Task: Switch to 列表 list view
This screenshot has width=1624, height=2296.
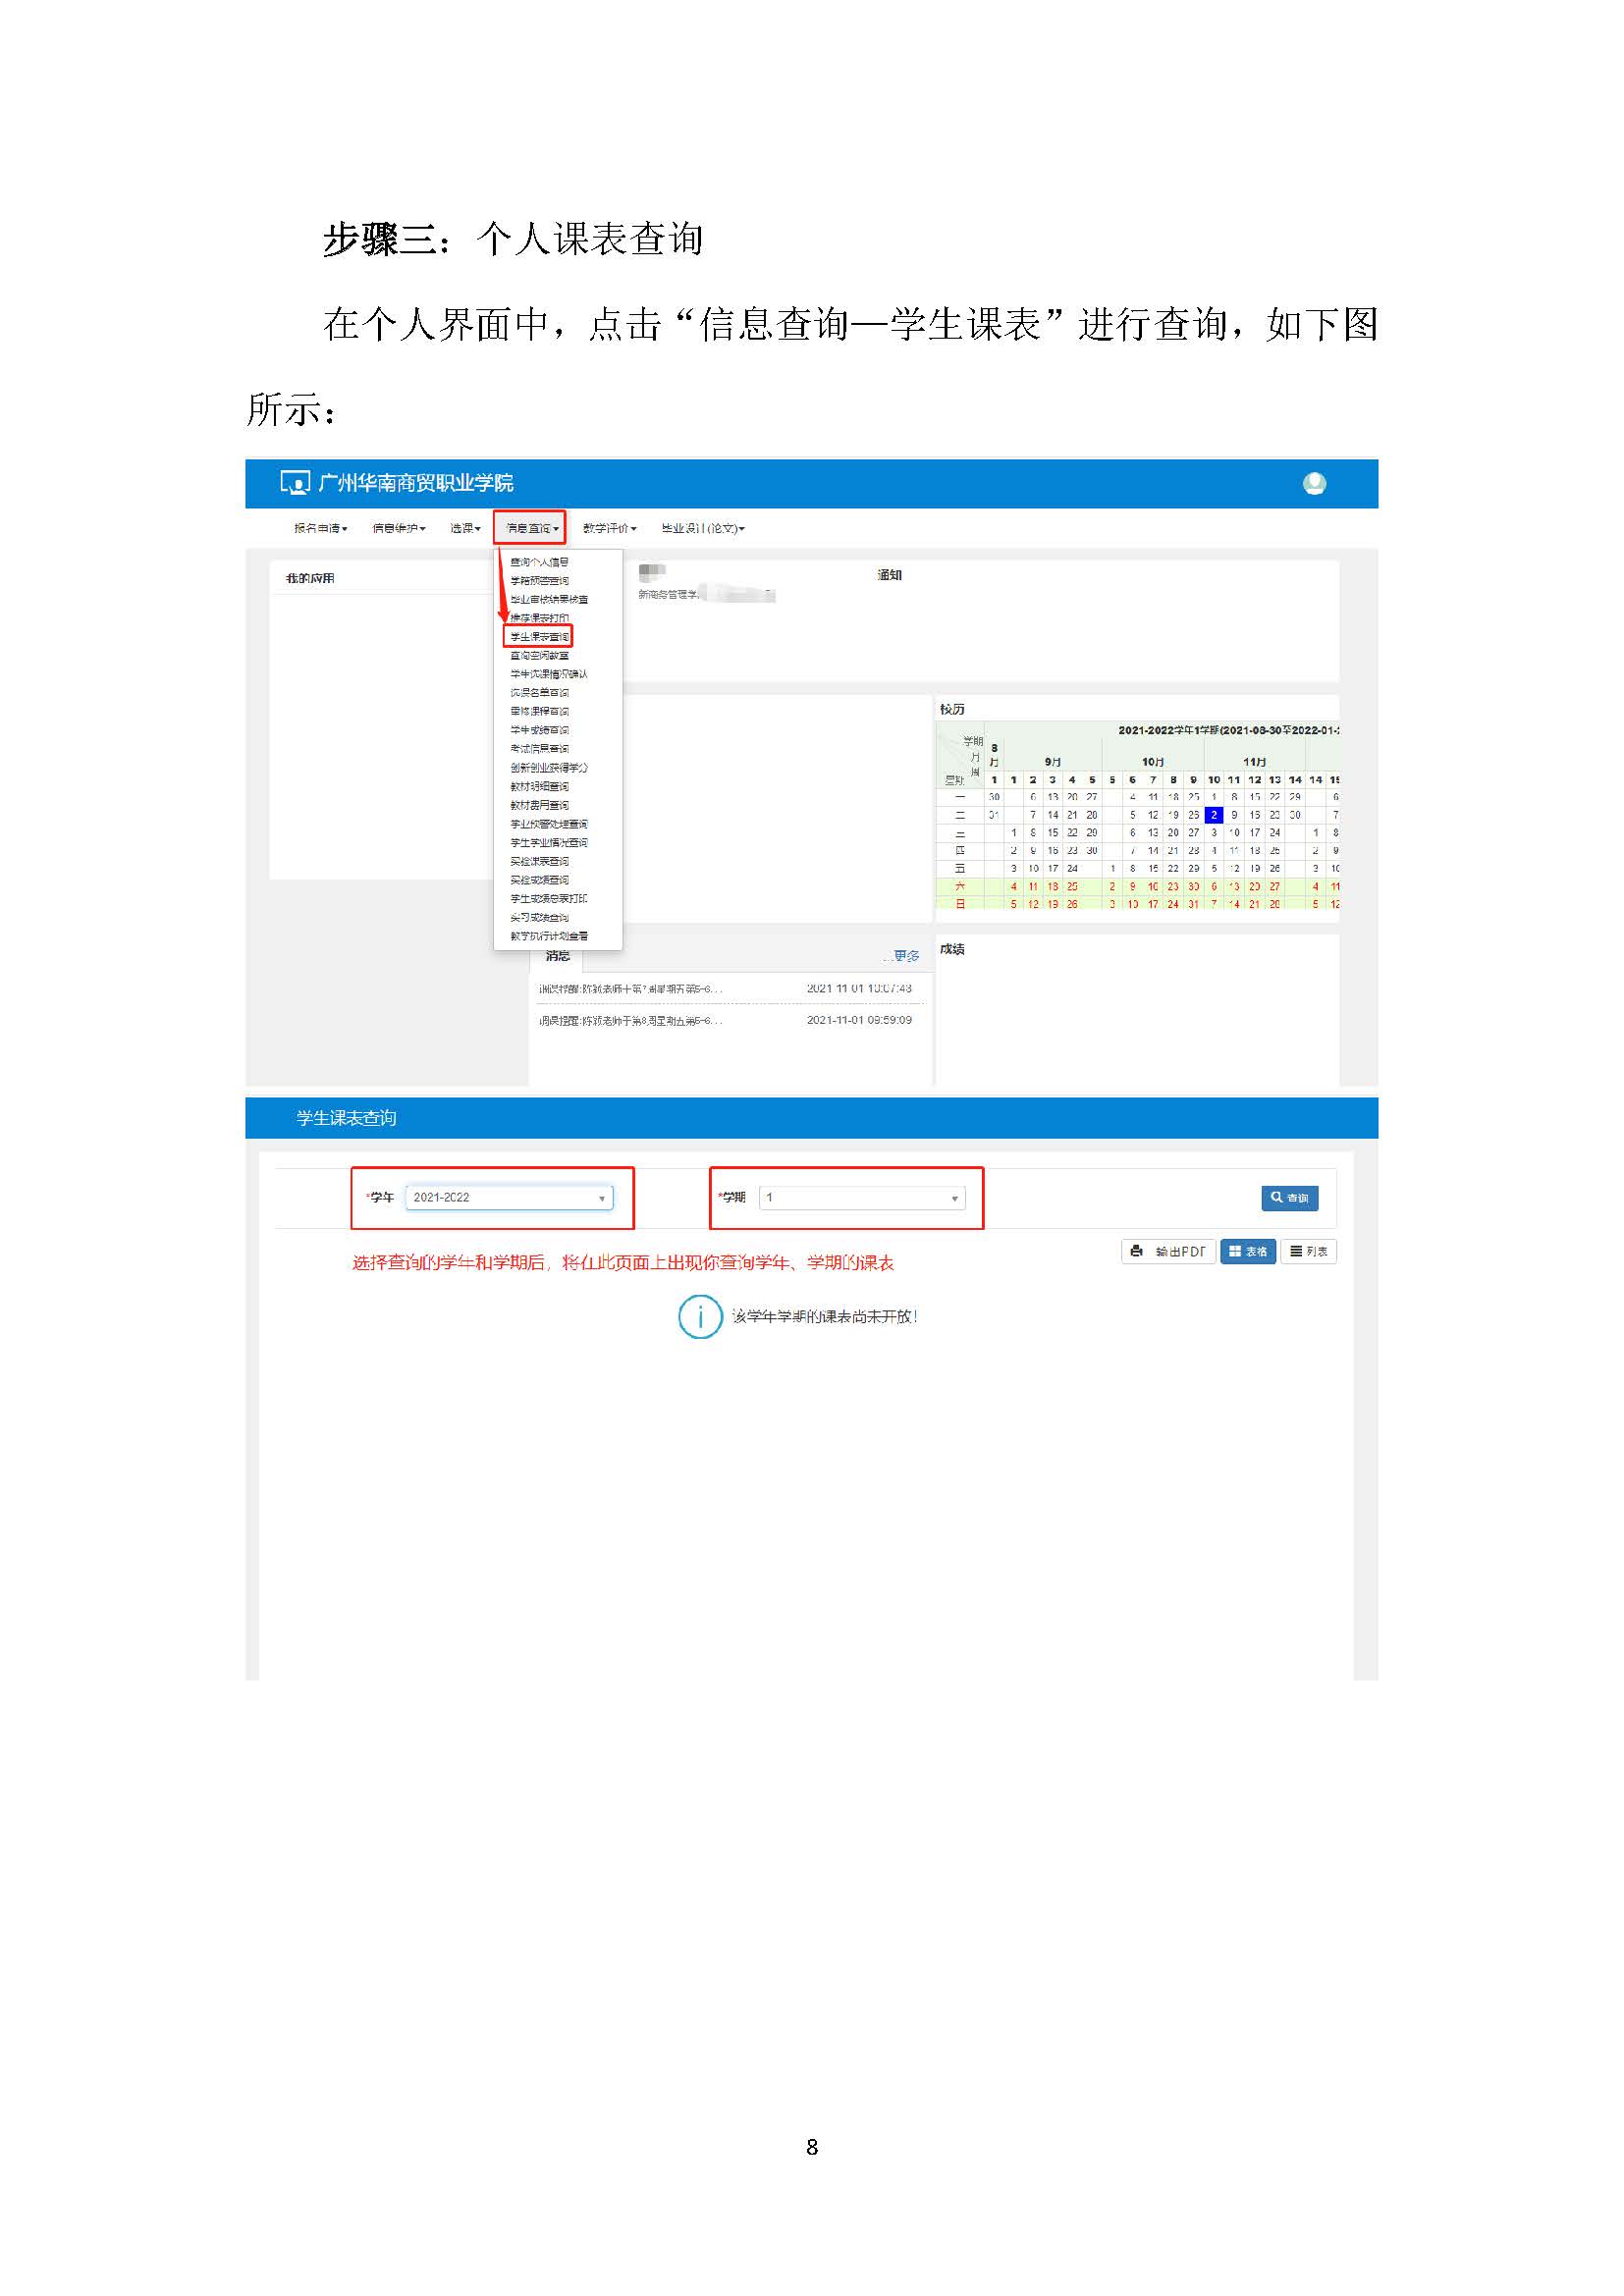Action: pos(1308,1252)
